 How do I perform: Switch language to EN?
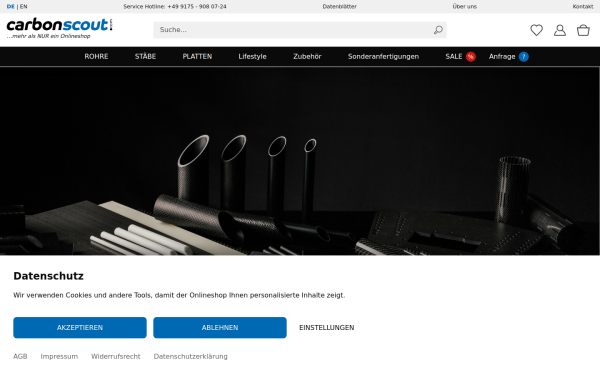pyautogui.click(x=23, y=7)
